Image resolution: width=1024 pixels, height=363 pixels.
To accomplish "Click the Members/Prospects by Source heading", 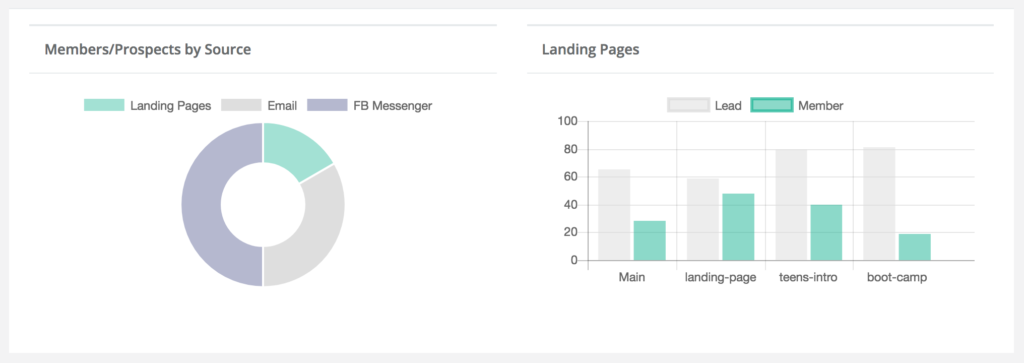I will click(x=148, y=49).
